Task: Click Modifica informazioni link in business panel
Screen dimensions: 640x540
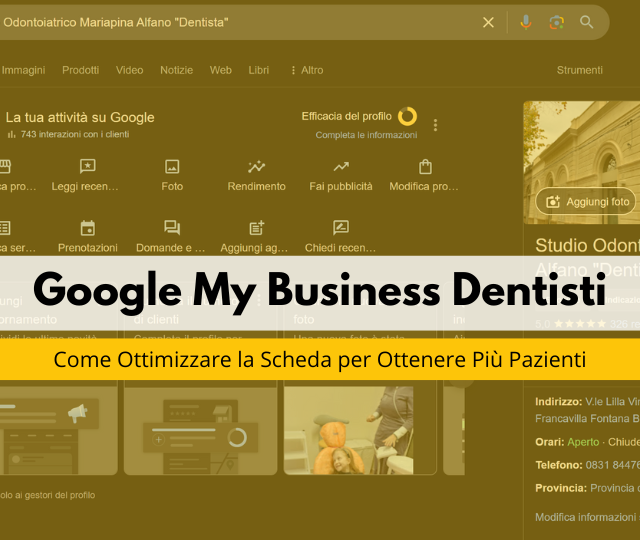Action: click(587, 517)
